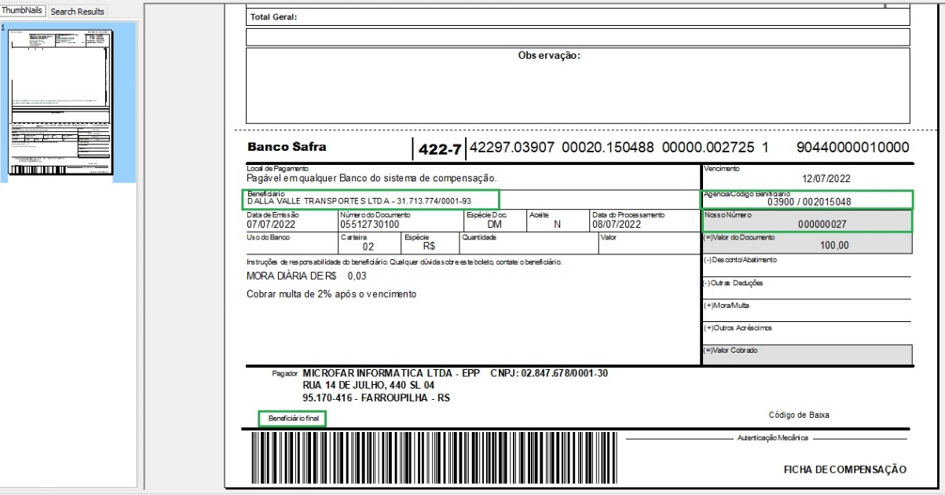Screen dimensions: 945x495
Task: Click digitable line ending 90440000010000
Action: (852, 148)
